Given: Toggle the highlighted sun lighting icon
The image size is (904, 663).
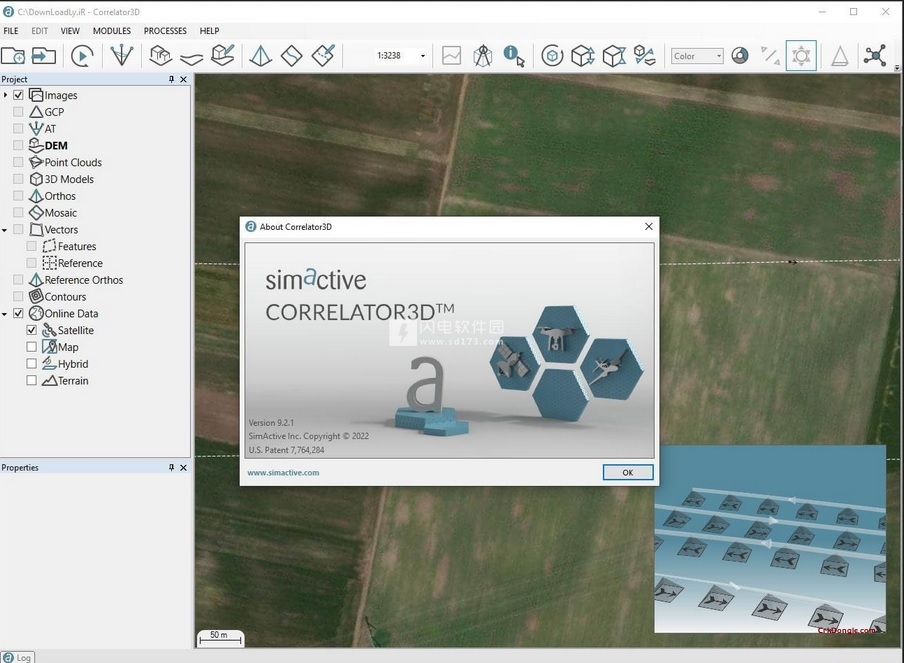Looking at the screenshot, I should tap(801, 56).
